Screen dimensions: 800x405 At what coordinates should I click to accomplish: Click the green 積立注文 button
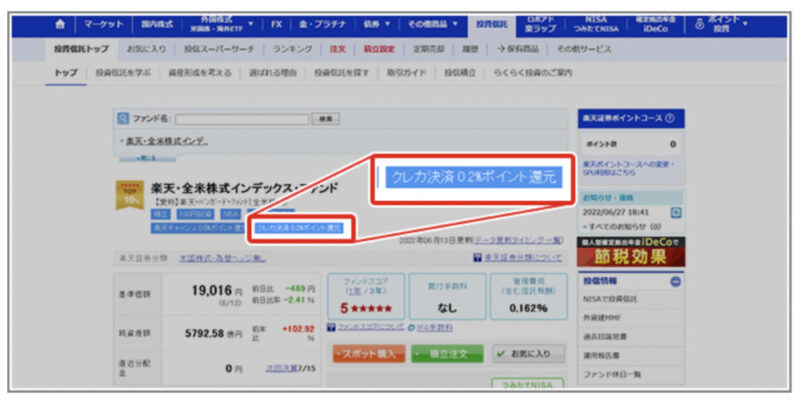tap(447, 353)
